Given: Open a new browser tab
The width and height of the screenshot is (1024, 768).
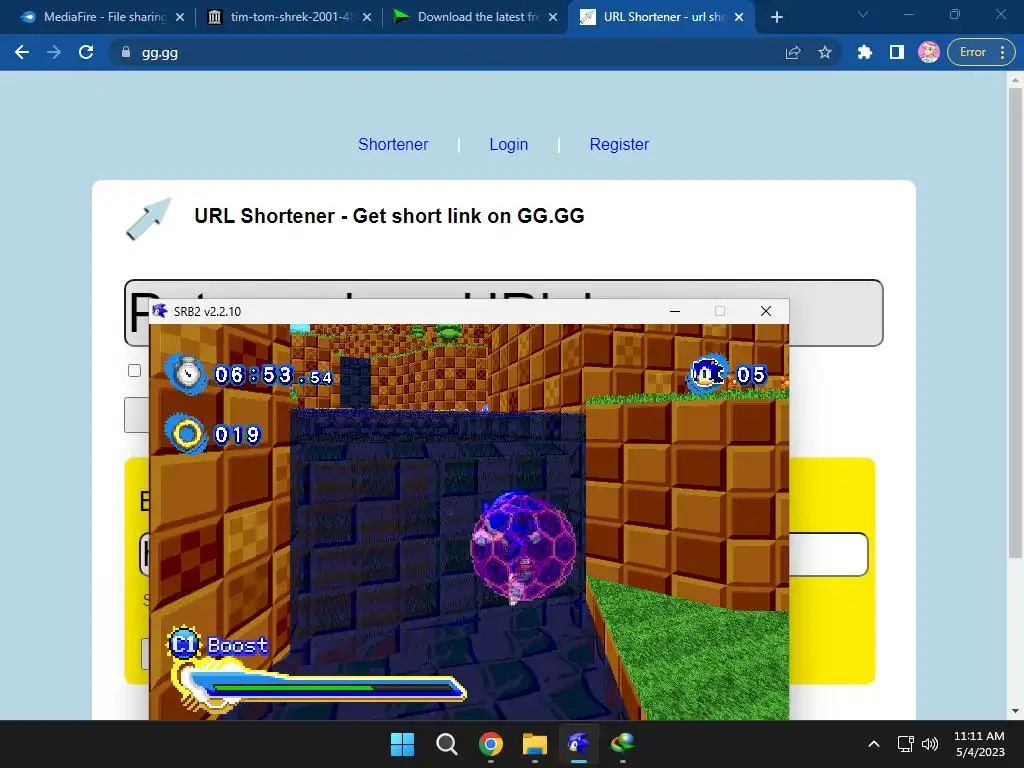Looking at the screenshot, I should (x=776, y=17).
